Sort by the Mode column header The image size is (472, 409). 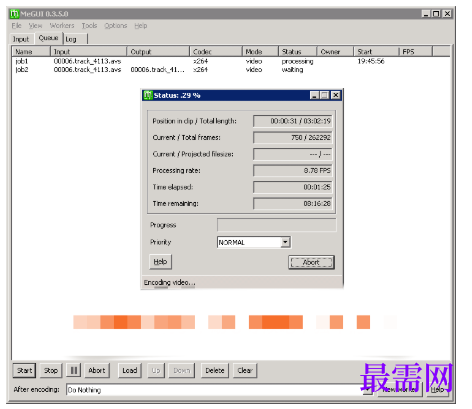[260, 52]
